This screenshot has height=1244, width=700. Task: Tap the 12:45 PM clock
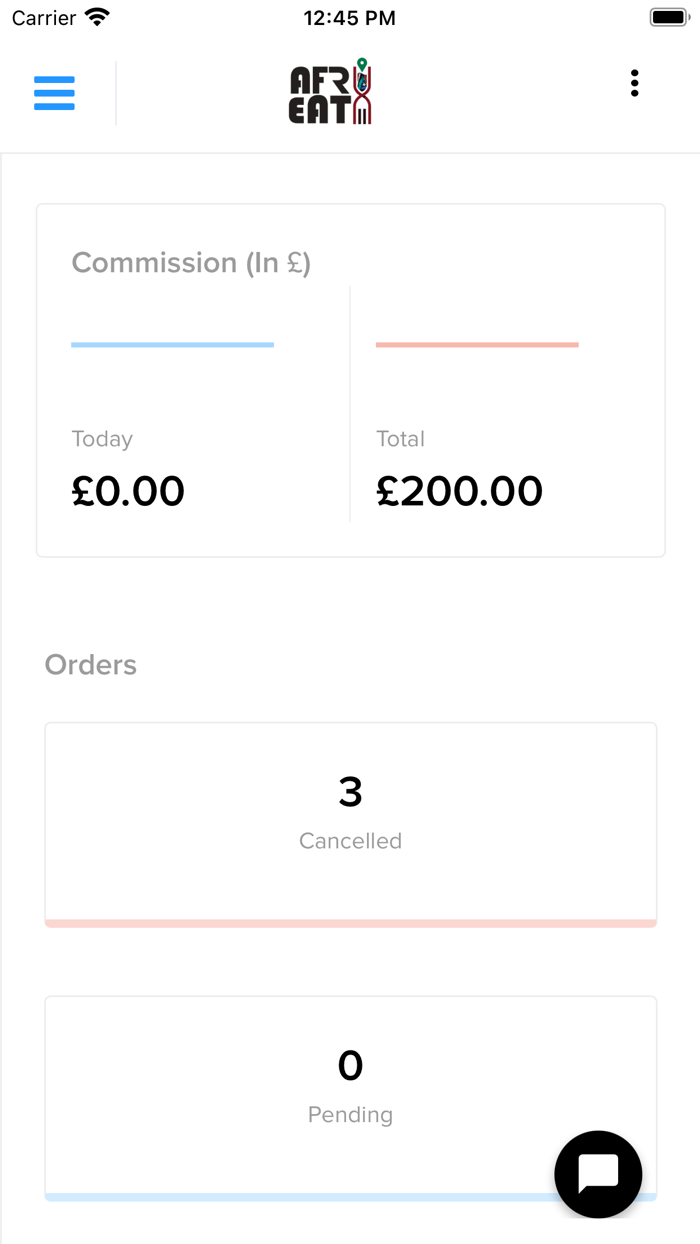349,18
